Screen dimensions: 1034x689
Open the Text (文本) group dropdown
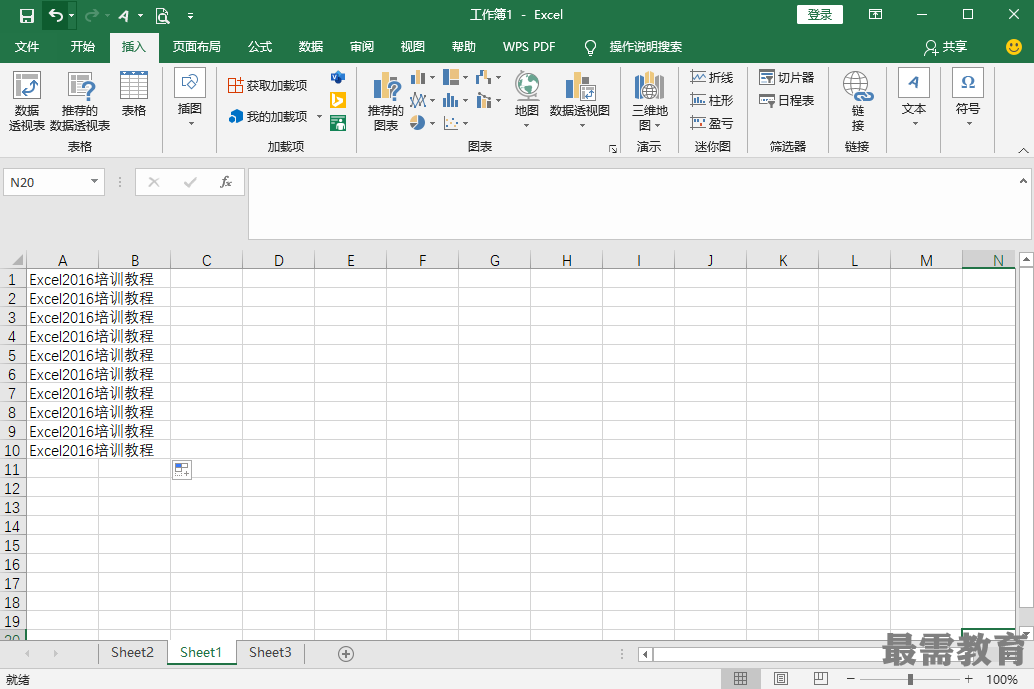[x=914, y=98]
